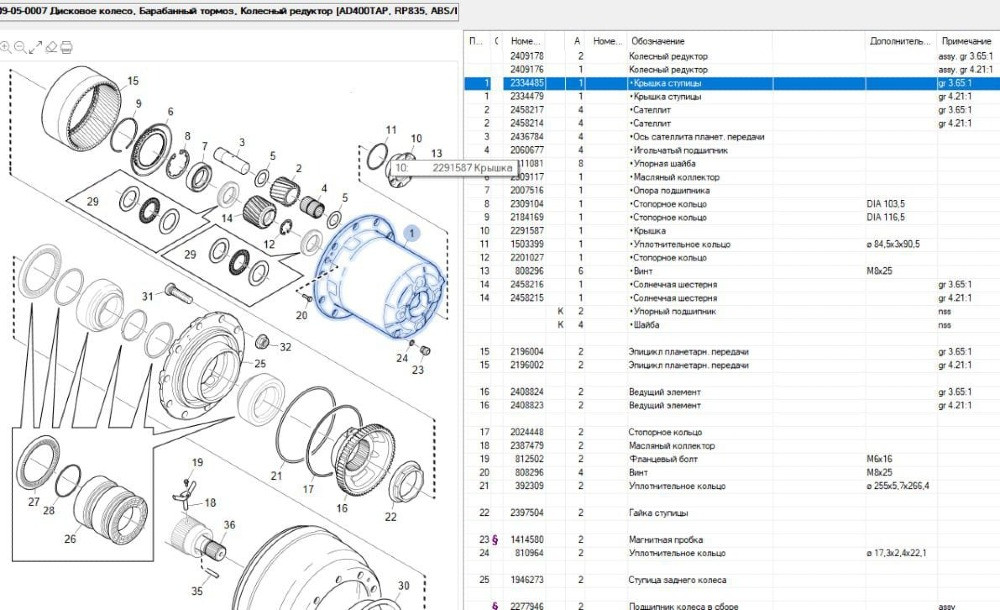Click the zoom out magnifier icon
This screenshot has width=1000, height=610.
pyautogui.click(x=21, y=46)
